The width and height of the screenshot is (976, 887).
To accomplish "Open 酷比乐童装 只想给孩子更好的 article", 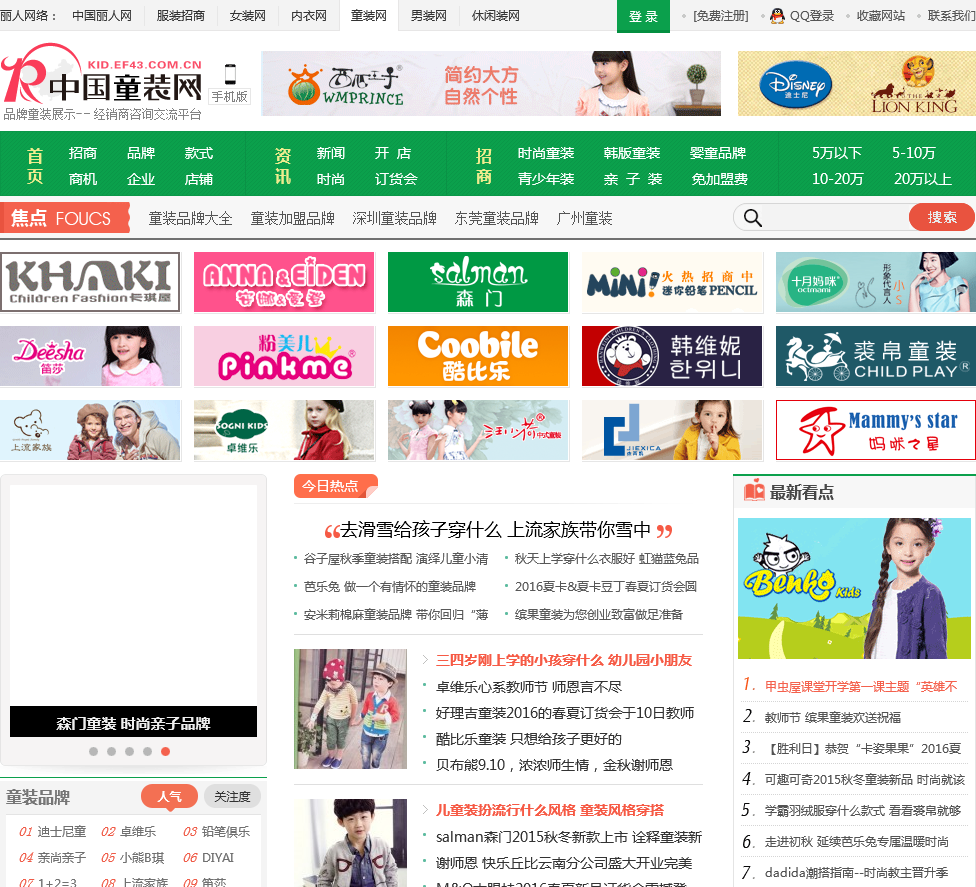I will [528, 739].
